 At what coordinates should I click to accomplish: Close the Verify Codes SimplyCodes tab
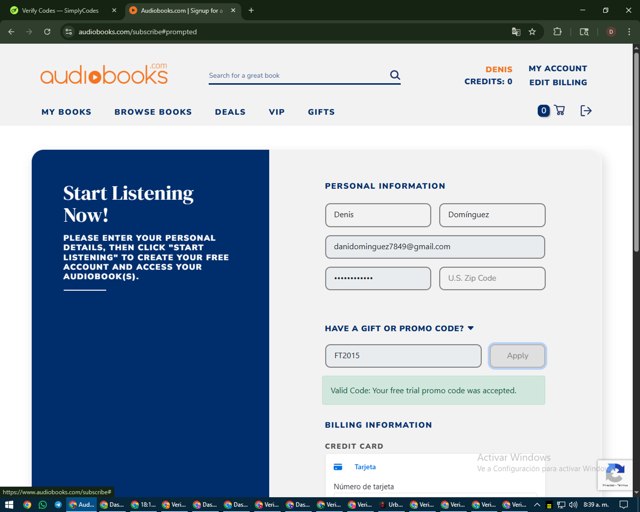click(114, 10)
